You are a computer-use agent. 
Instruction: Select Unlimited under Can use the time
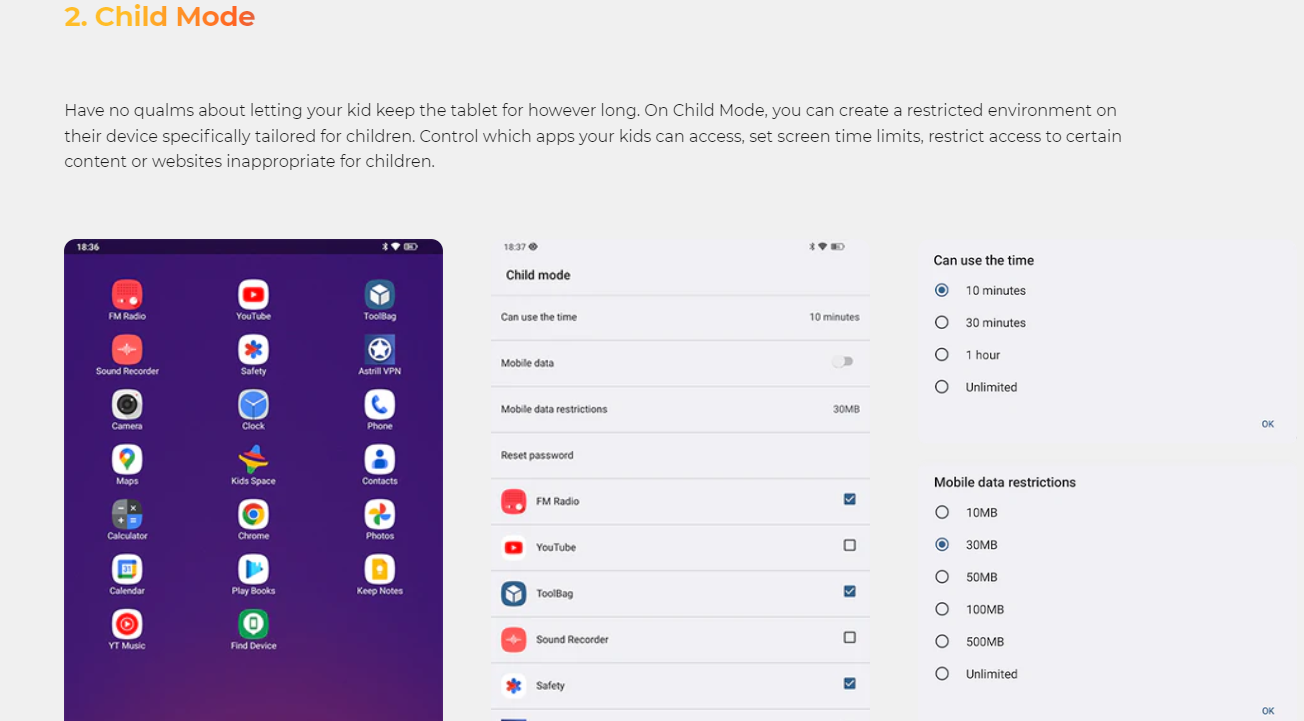941,386
